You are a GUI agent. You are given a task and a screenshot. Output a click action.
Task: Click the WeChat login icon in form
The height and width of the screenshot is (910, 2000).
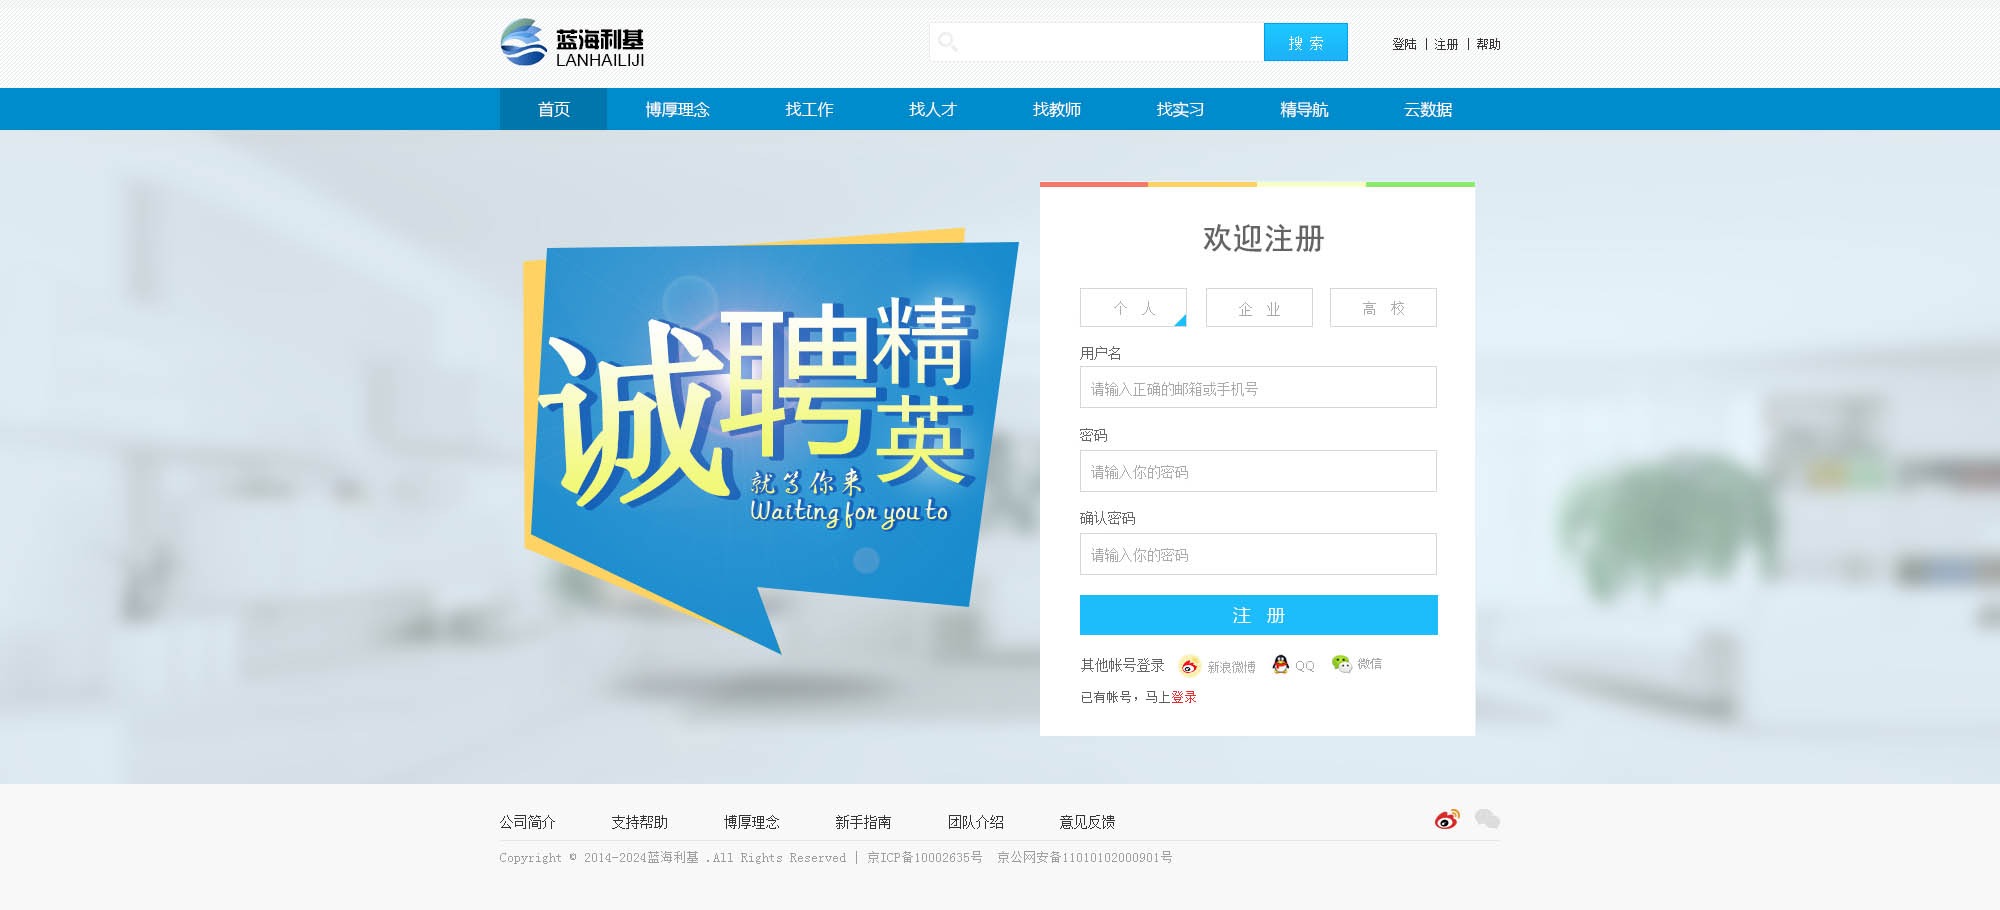coord(1341,664)
